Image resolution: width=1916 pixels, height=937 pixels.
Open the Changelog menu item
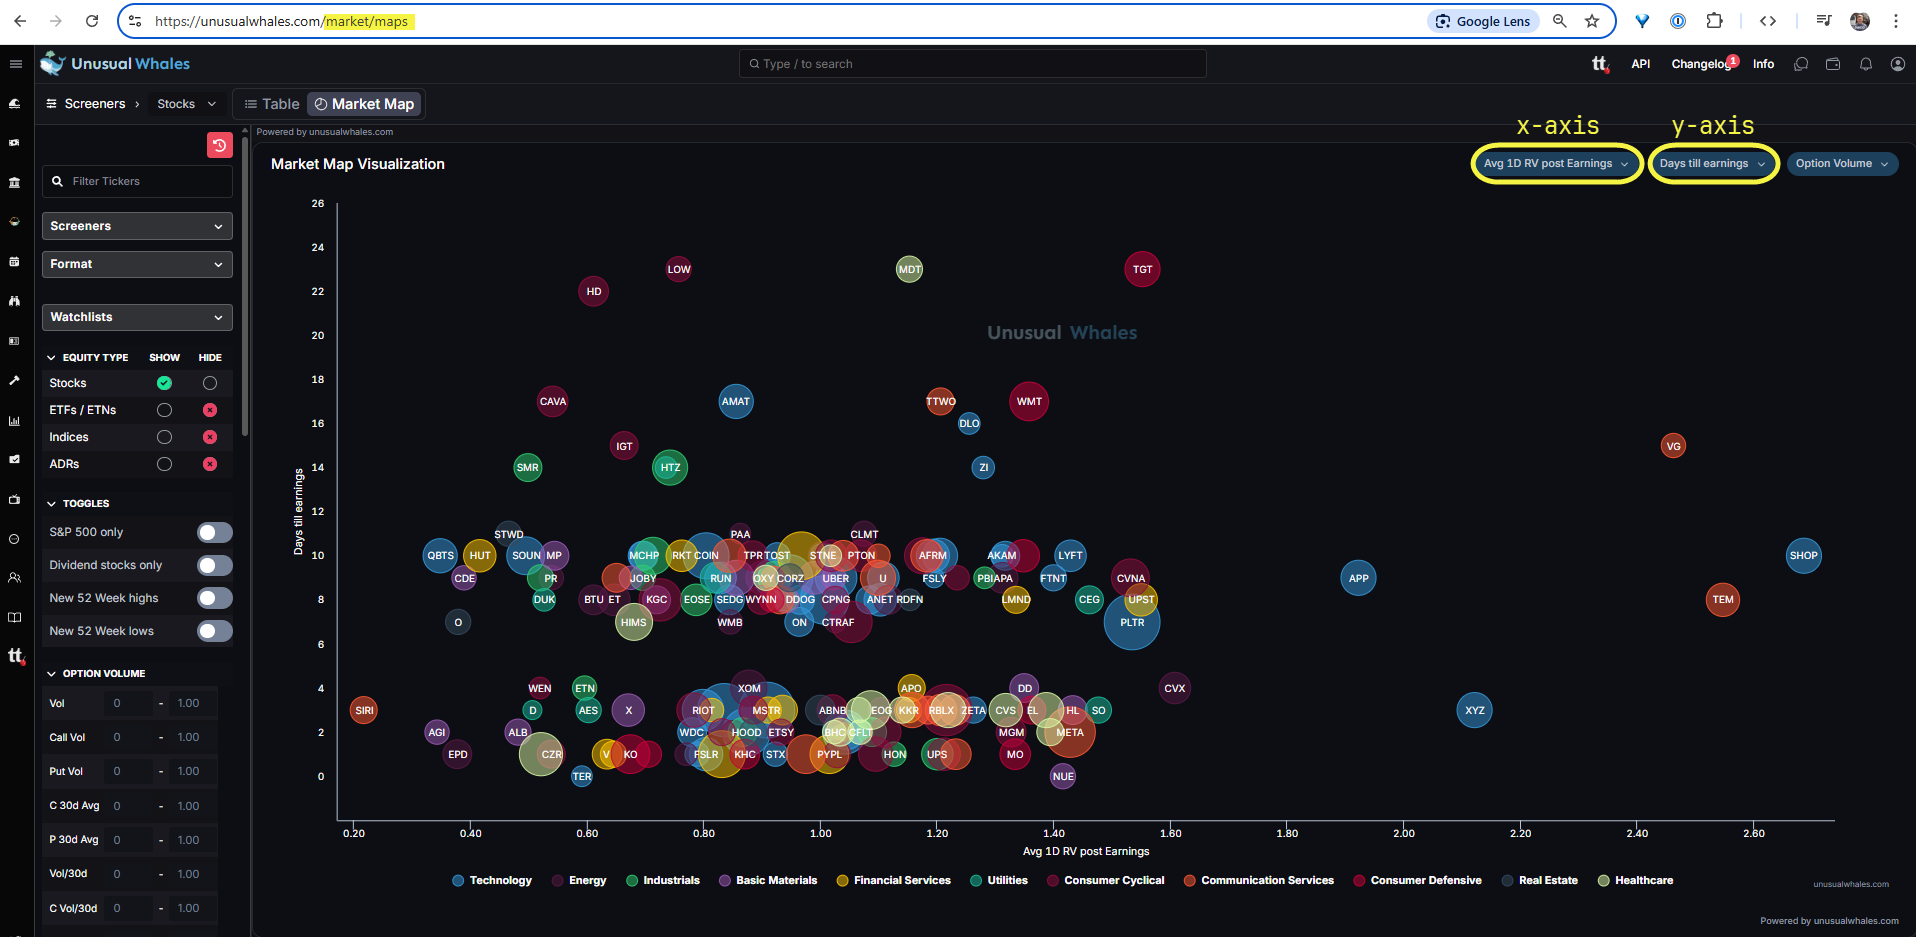point(1700,64)
